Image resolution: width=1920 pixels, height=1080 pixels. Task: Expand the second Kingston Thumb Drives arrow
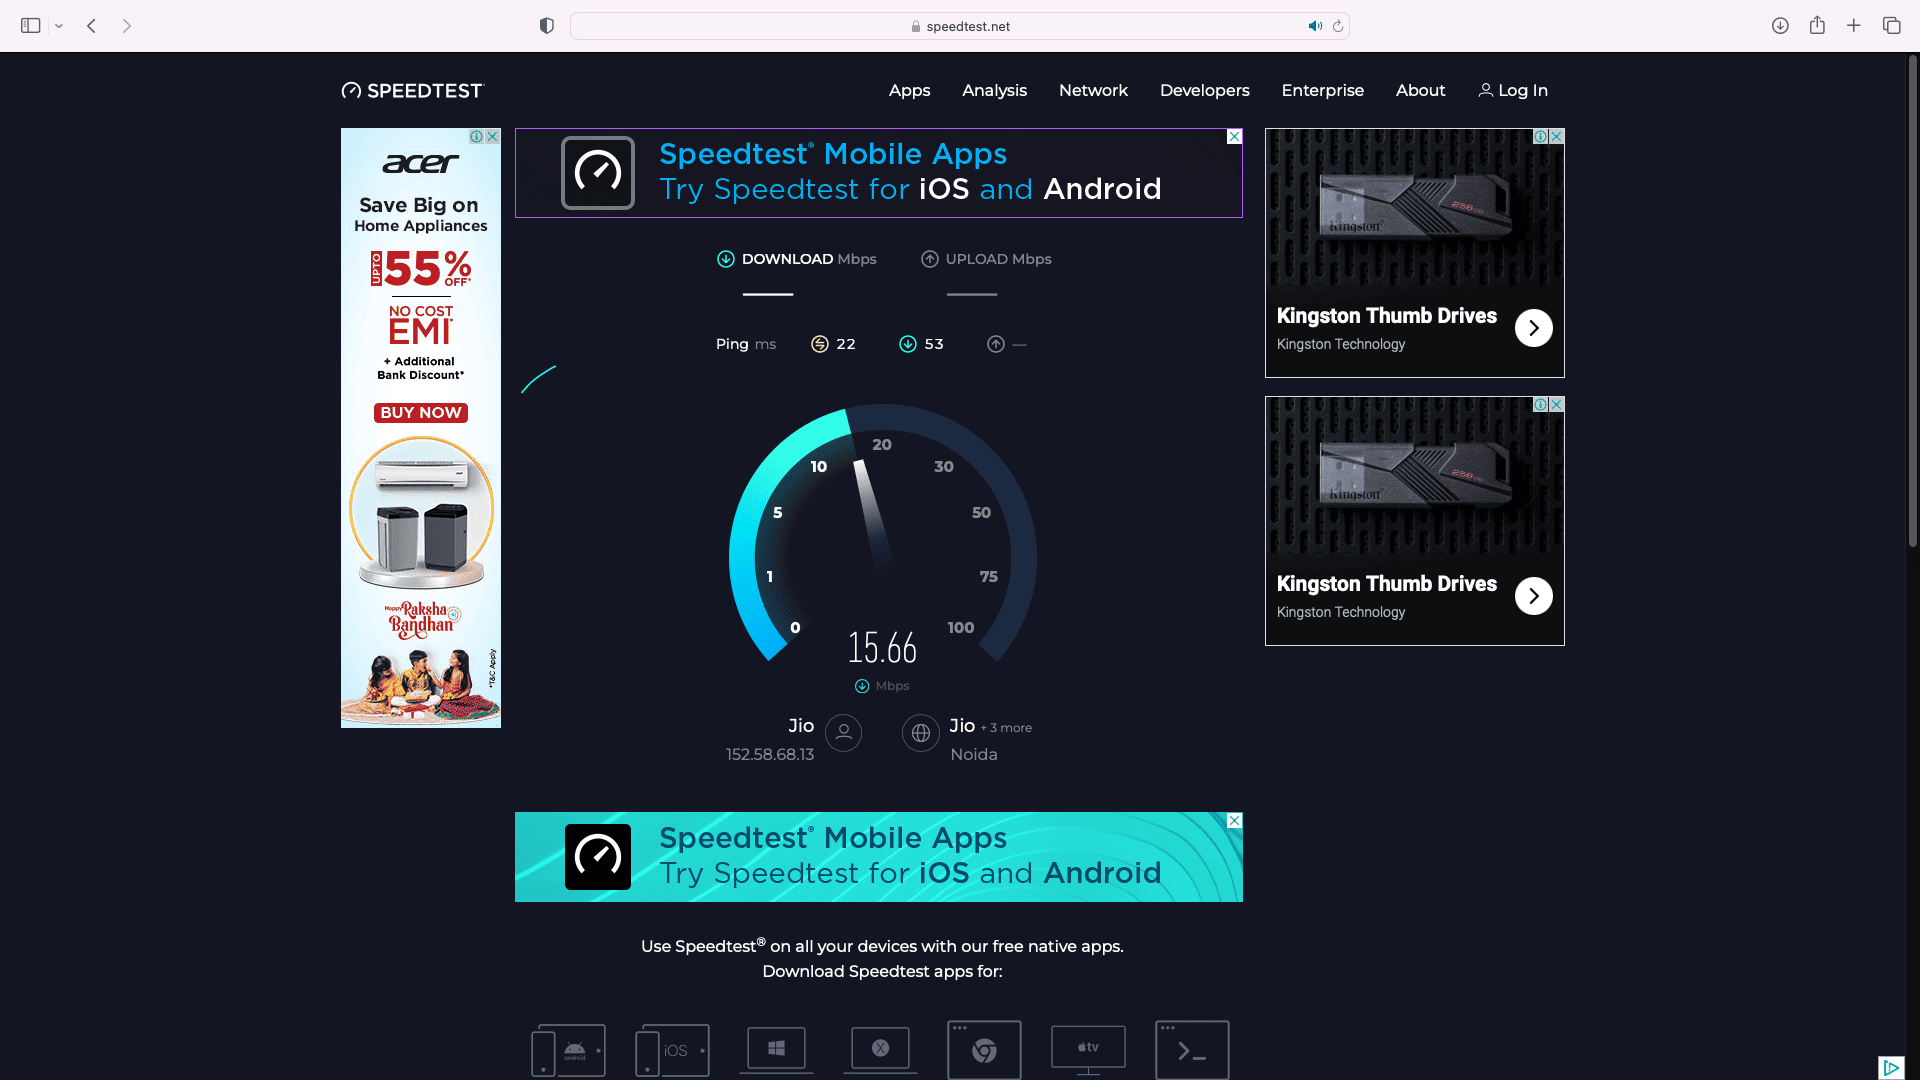coord(1533,596)
